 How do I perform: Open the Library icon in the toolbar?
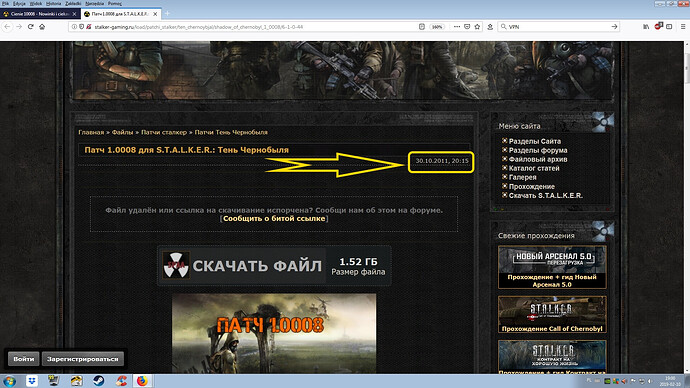point(646,27)
